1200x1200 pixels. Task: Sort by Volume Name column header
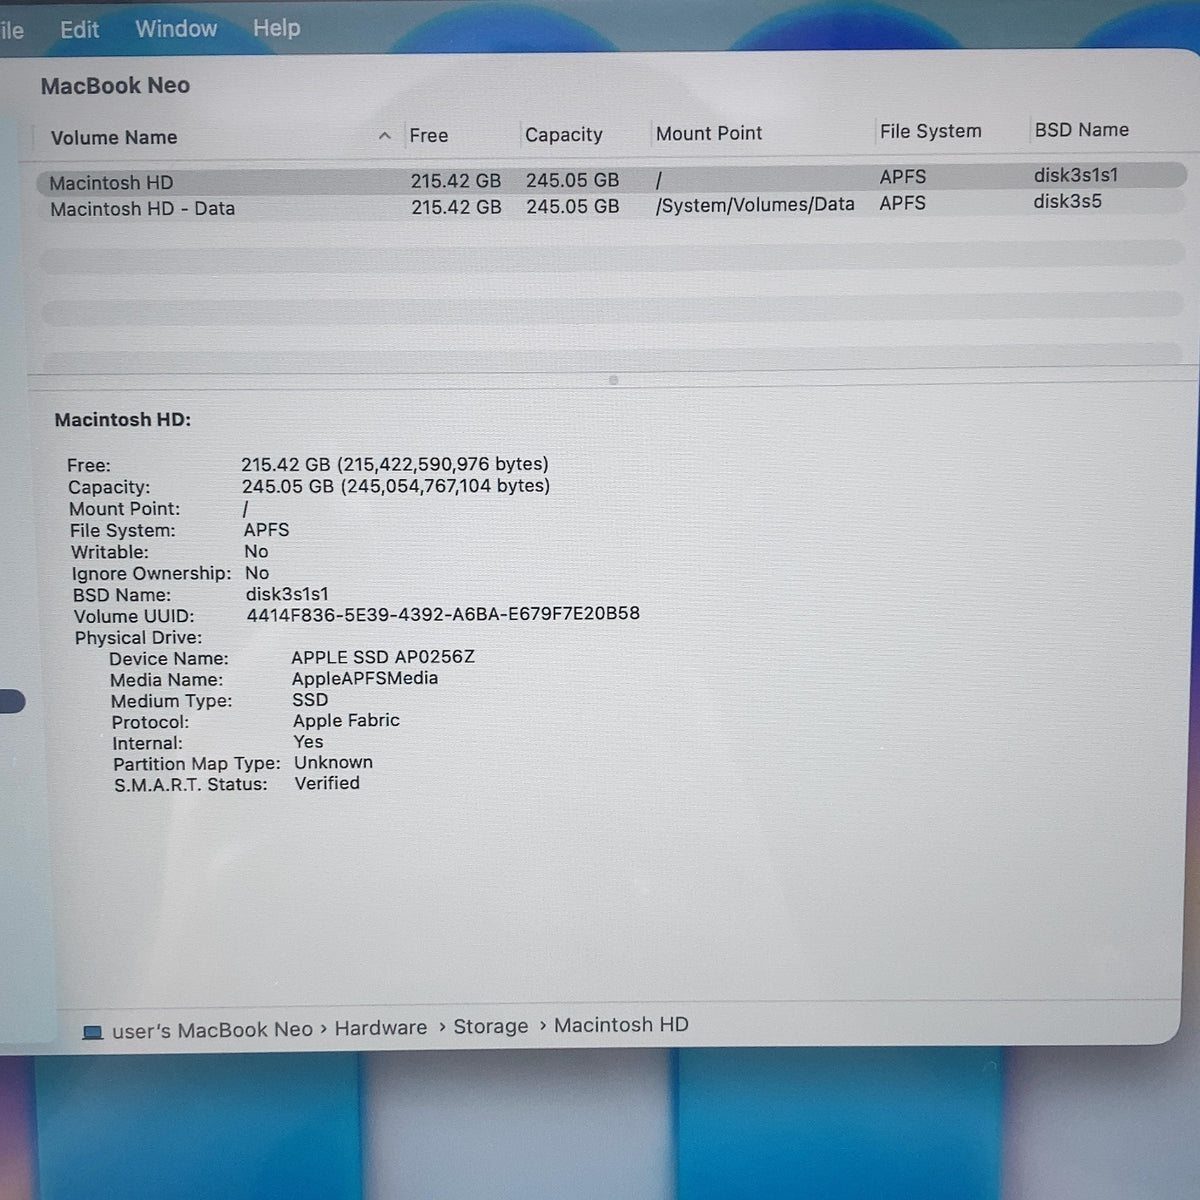[114, 138]
